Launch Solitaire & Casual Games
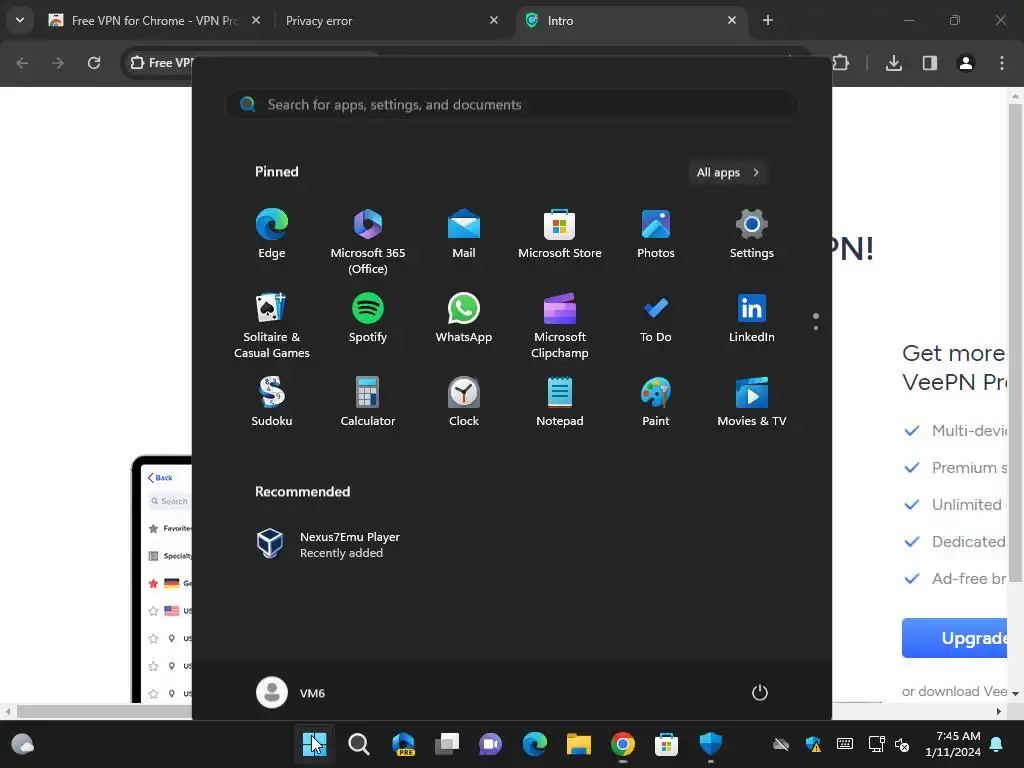The image size is (1024, 768). tap(272, 325)
